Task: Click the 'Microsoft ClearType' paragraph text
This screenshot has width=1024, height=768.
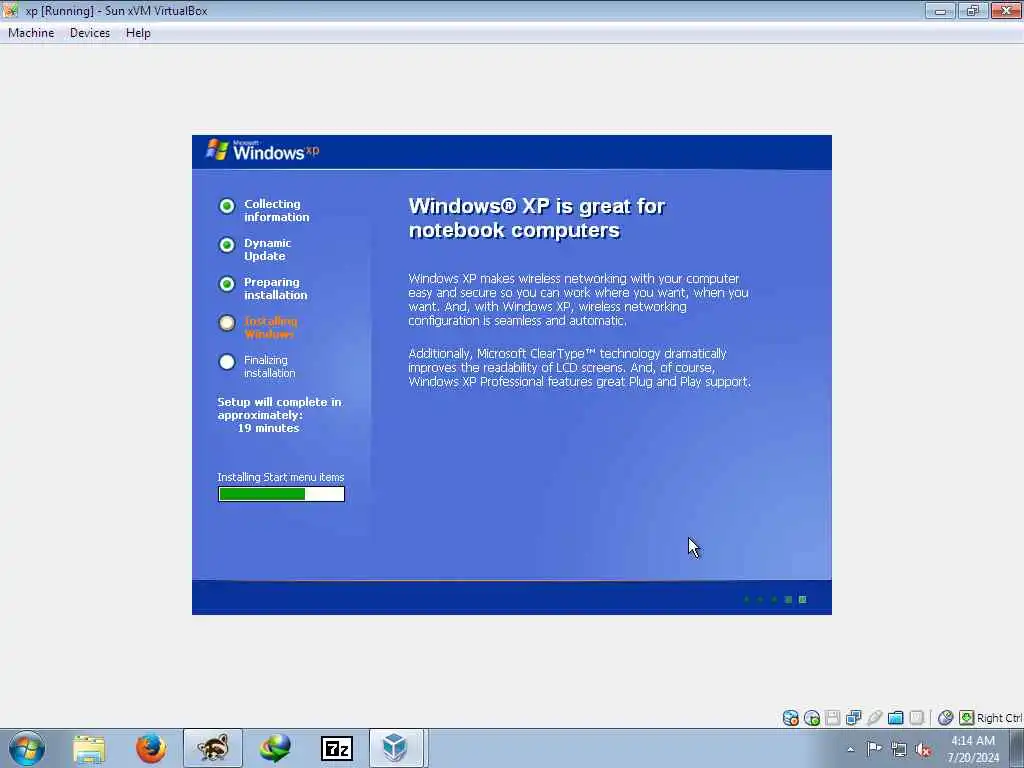Action: (579, 368)
